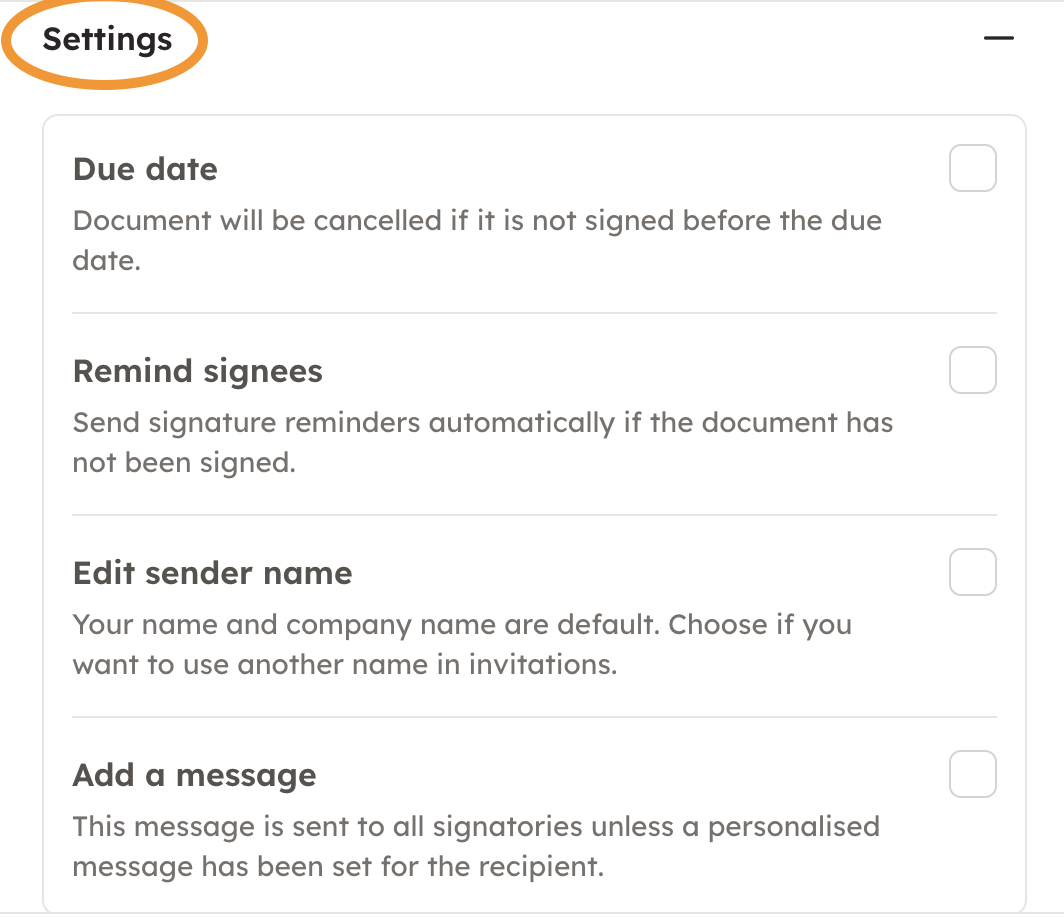Image resolution: width=1064 pixels, height=918 pixels.
Task: Click "This message is sent to all" line
Action: (x=476, y=826)
